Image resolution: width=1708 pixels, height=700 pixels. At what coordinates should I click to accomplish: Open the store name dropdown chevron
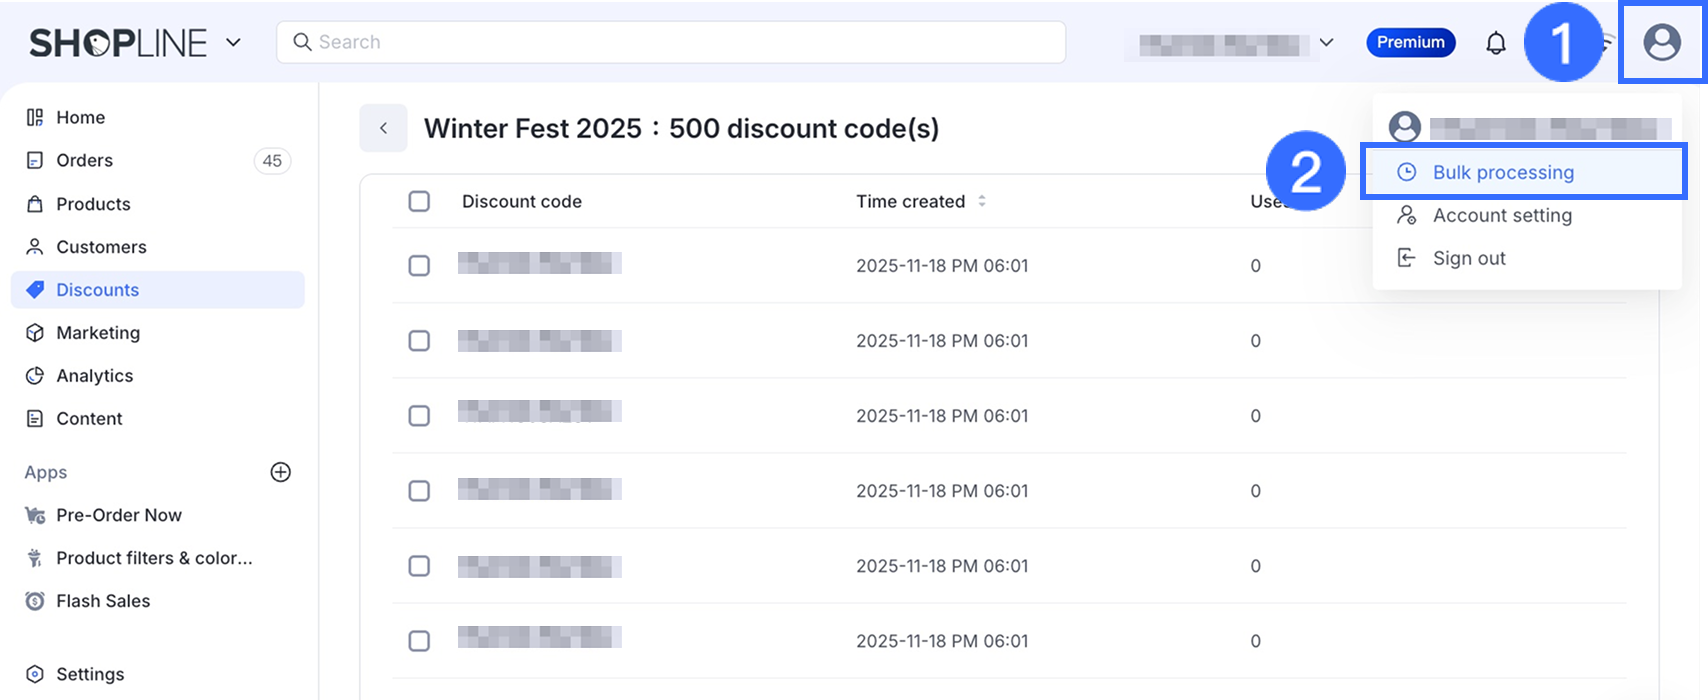click(1327, 42)
